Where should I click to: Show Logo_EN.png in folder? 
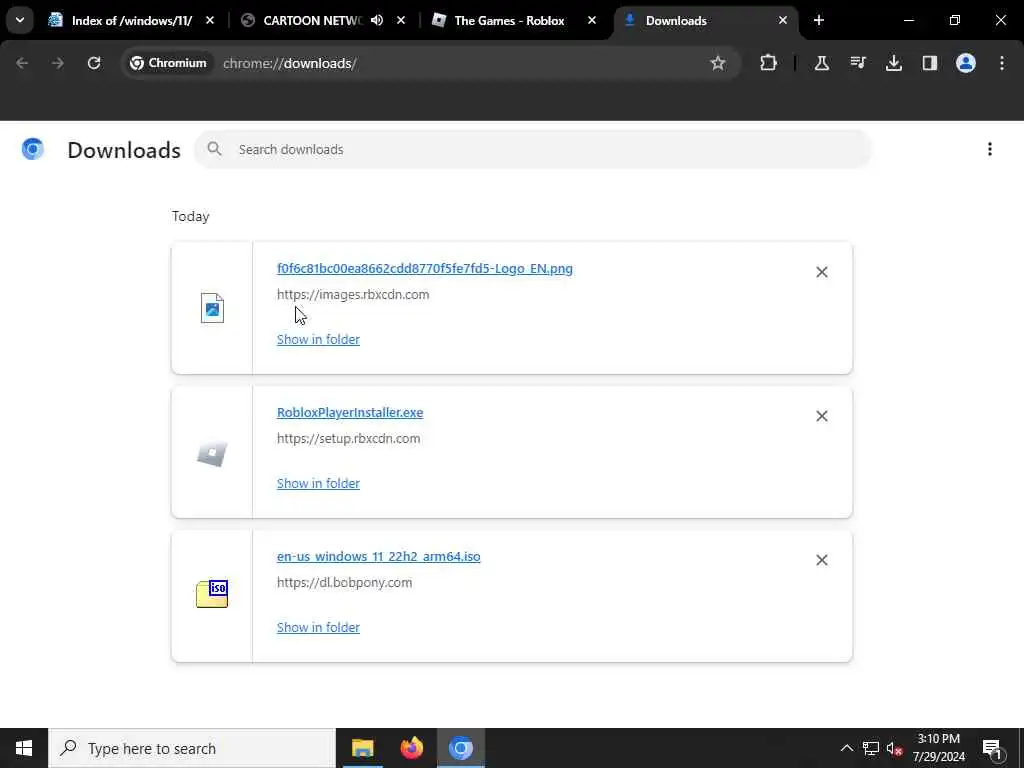pyautogui.click(x=318, y=339)
